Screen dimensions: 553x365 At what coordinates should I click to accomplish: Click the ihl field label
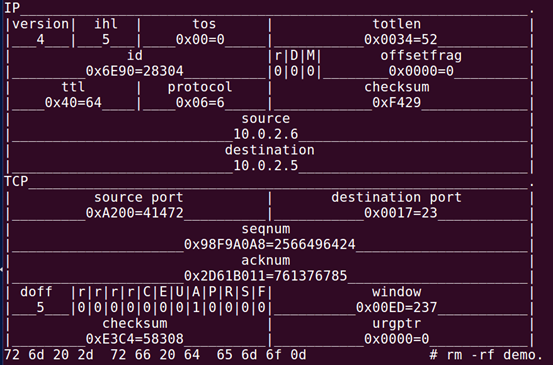[106, 24]
